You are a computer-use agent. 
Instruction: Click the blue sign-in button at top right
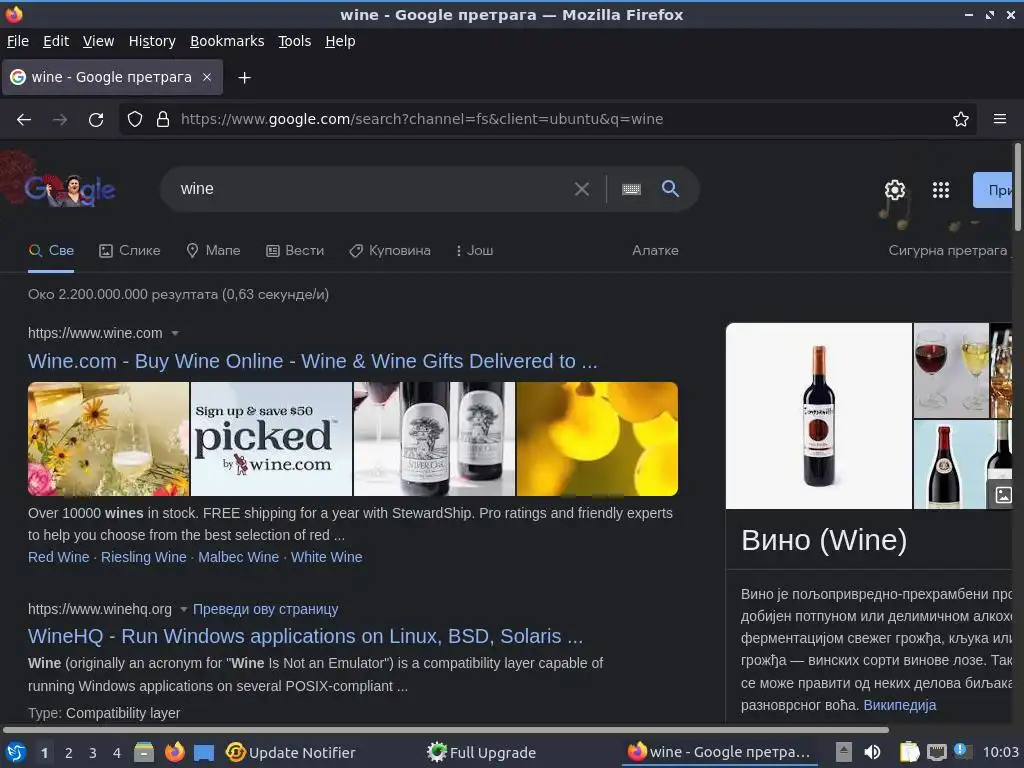pyautogui.click(x=993, y=190)
